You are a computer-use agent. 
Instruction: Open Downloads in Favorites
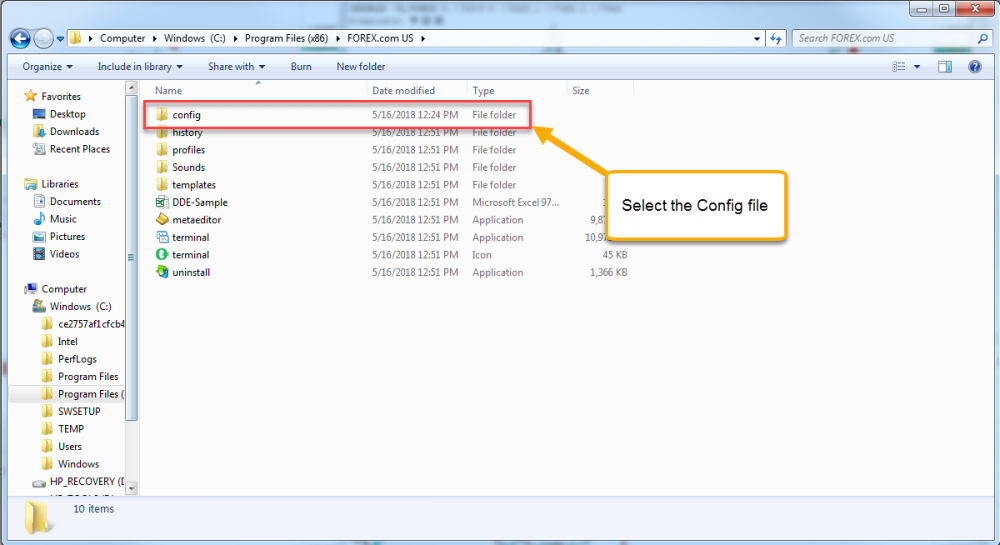[75, 131]
